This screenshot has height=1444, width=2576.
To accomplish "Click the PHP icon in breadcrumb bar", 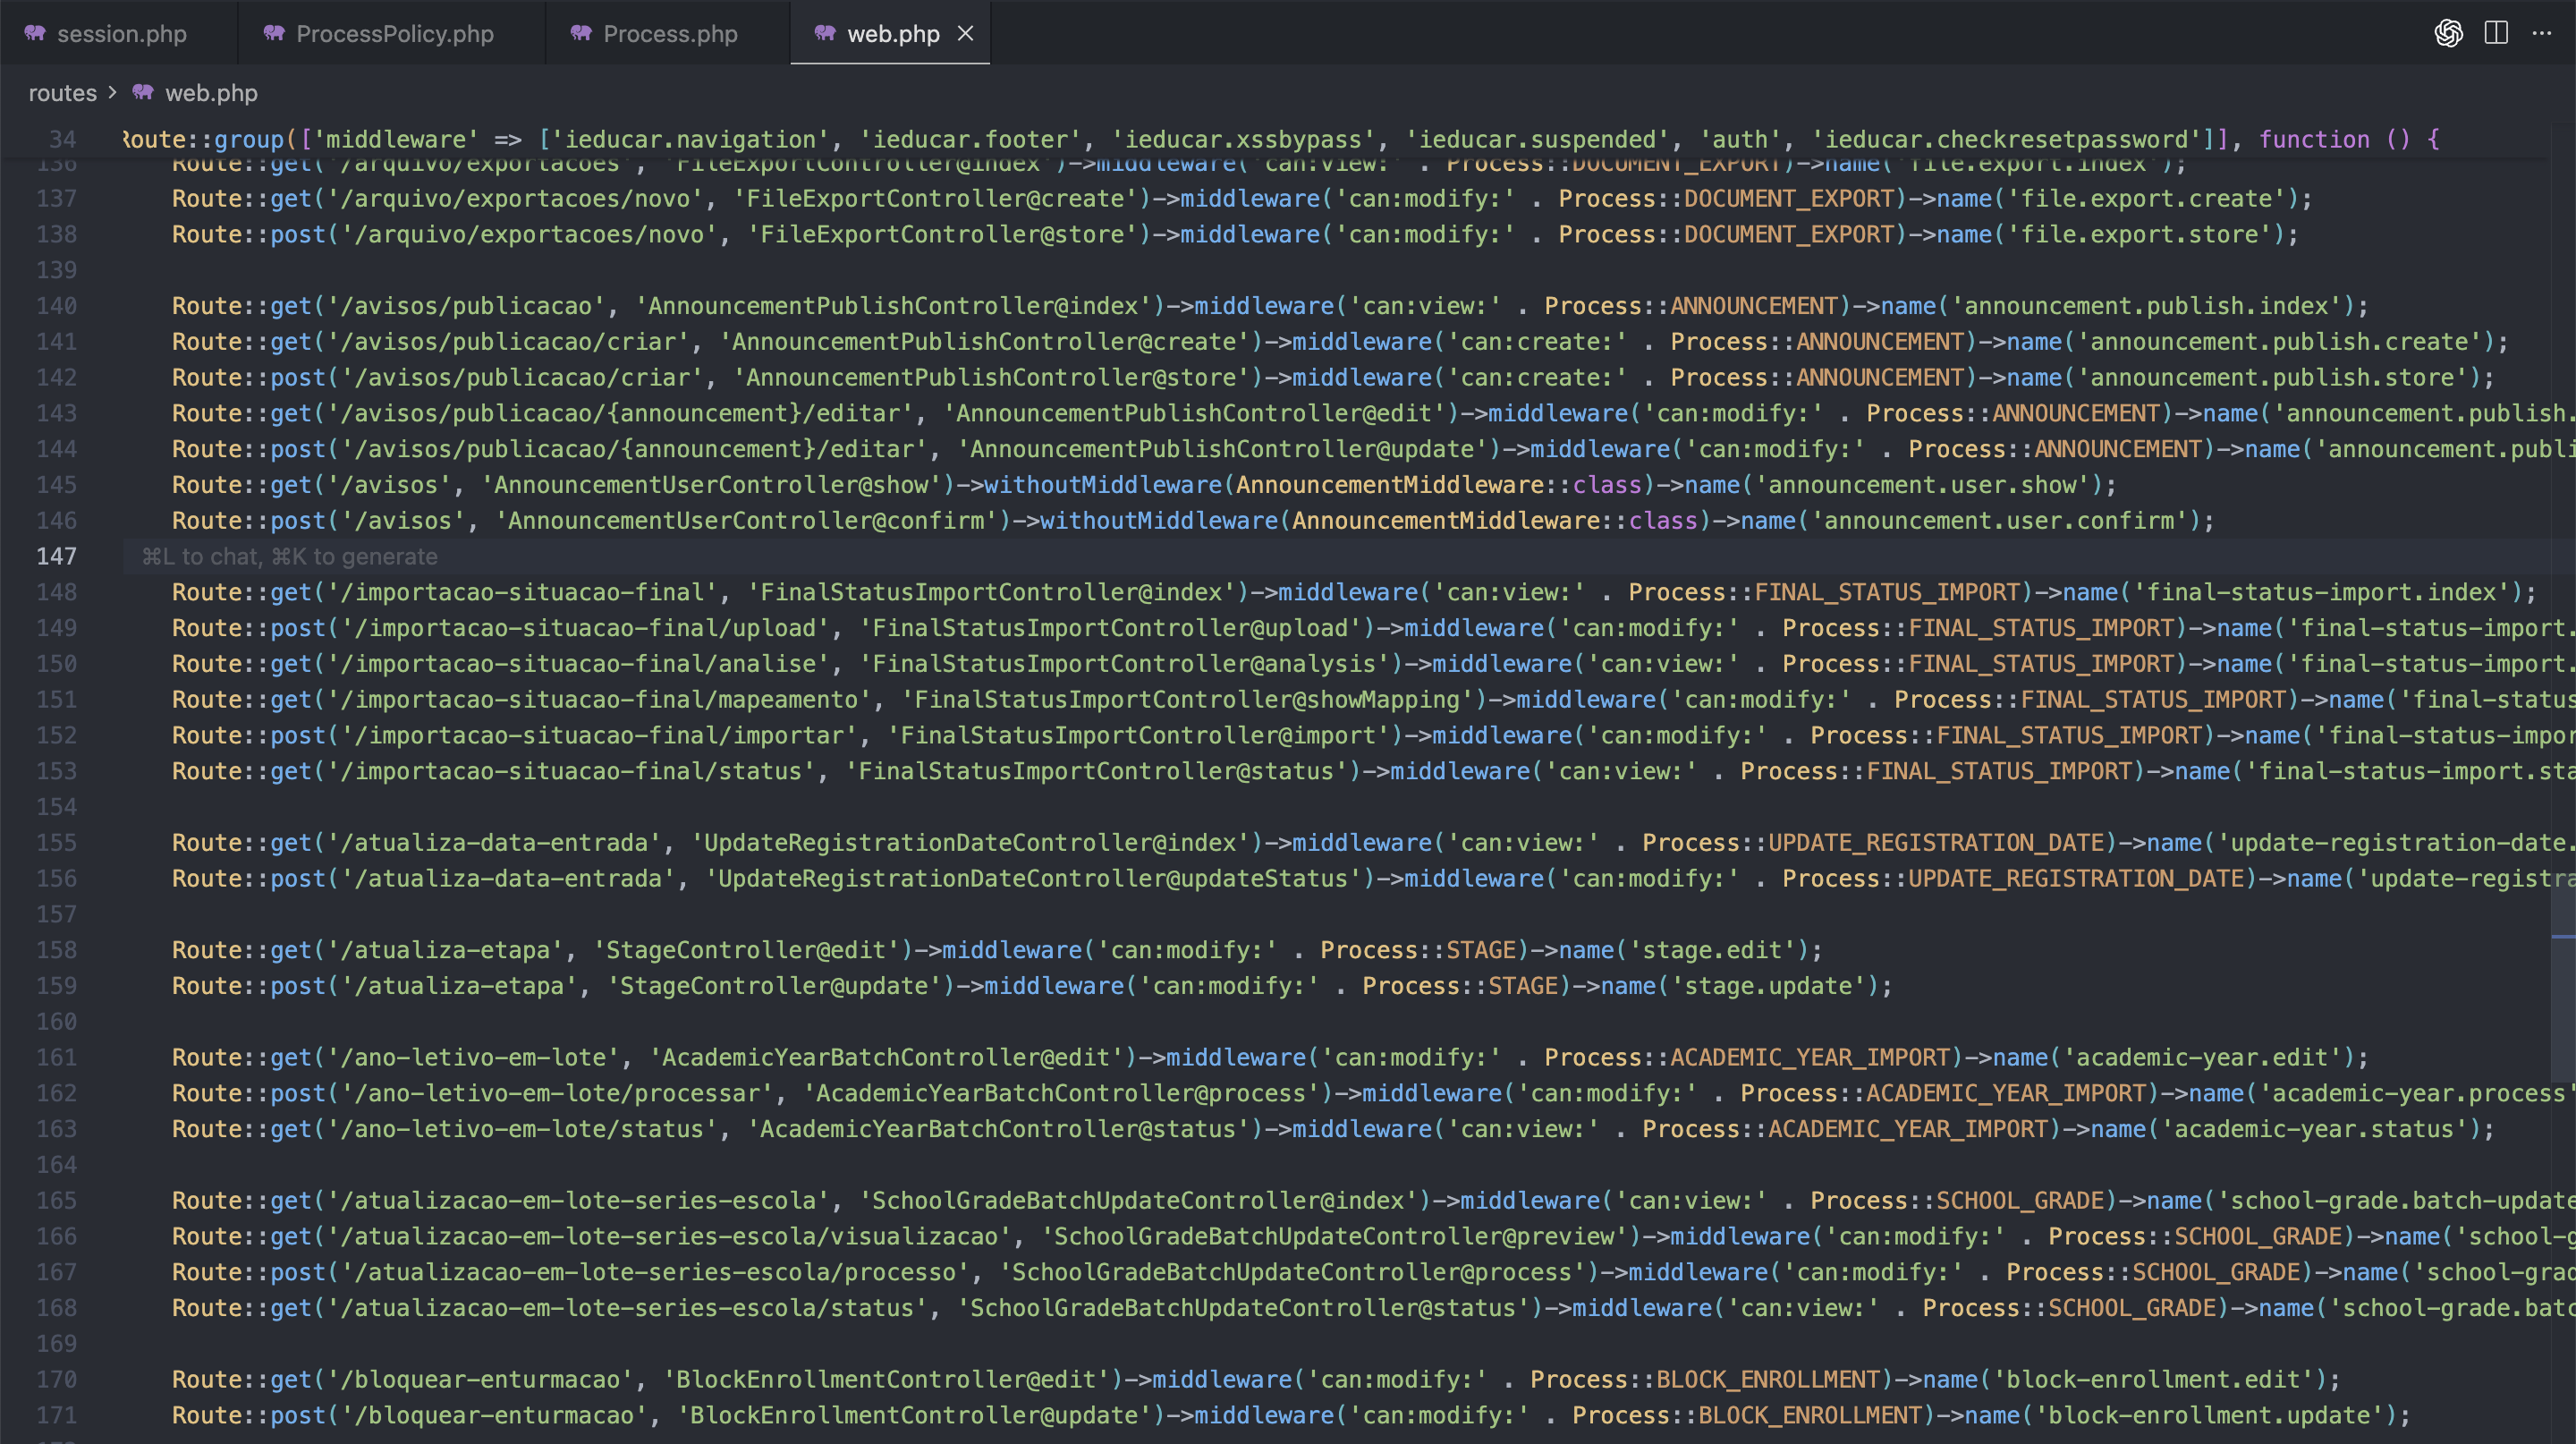I will tap(143, 92).
